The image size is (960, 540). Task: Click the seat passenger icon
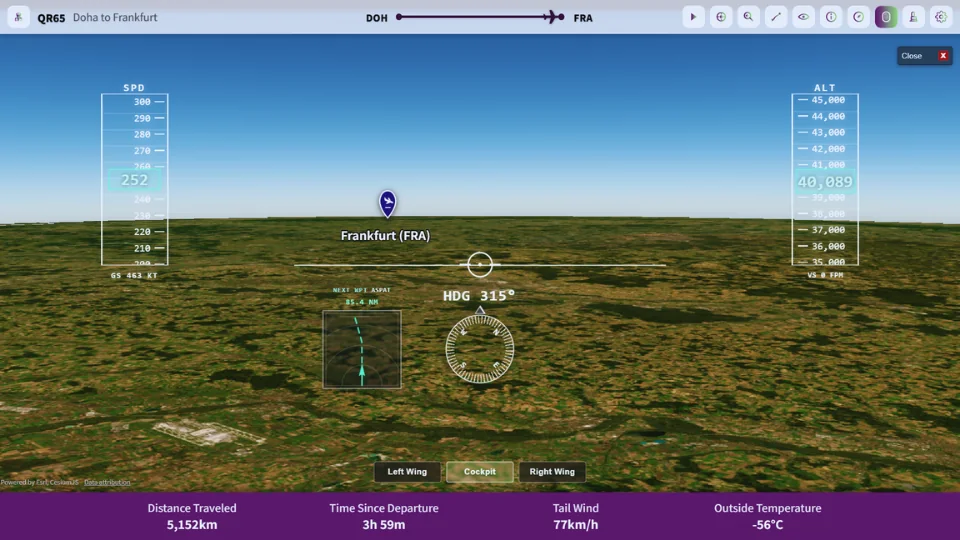click(913, 17)
